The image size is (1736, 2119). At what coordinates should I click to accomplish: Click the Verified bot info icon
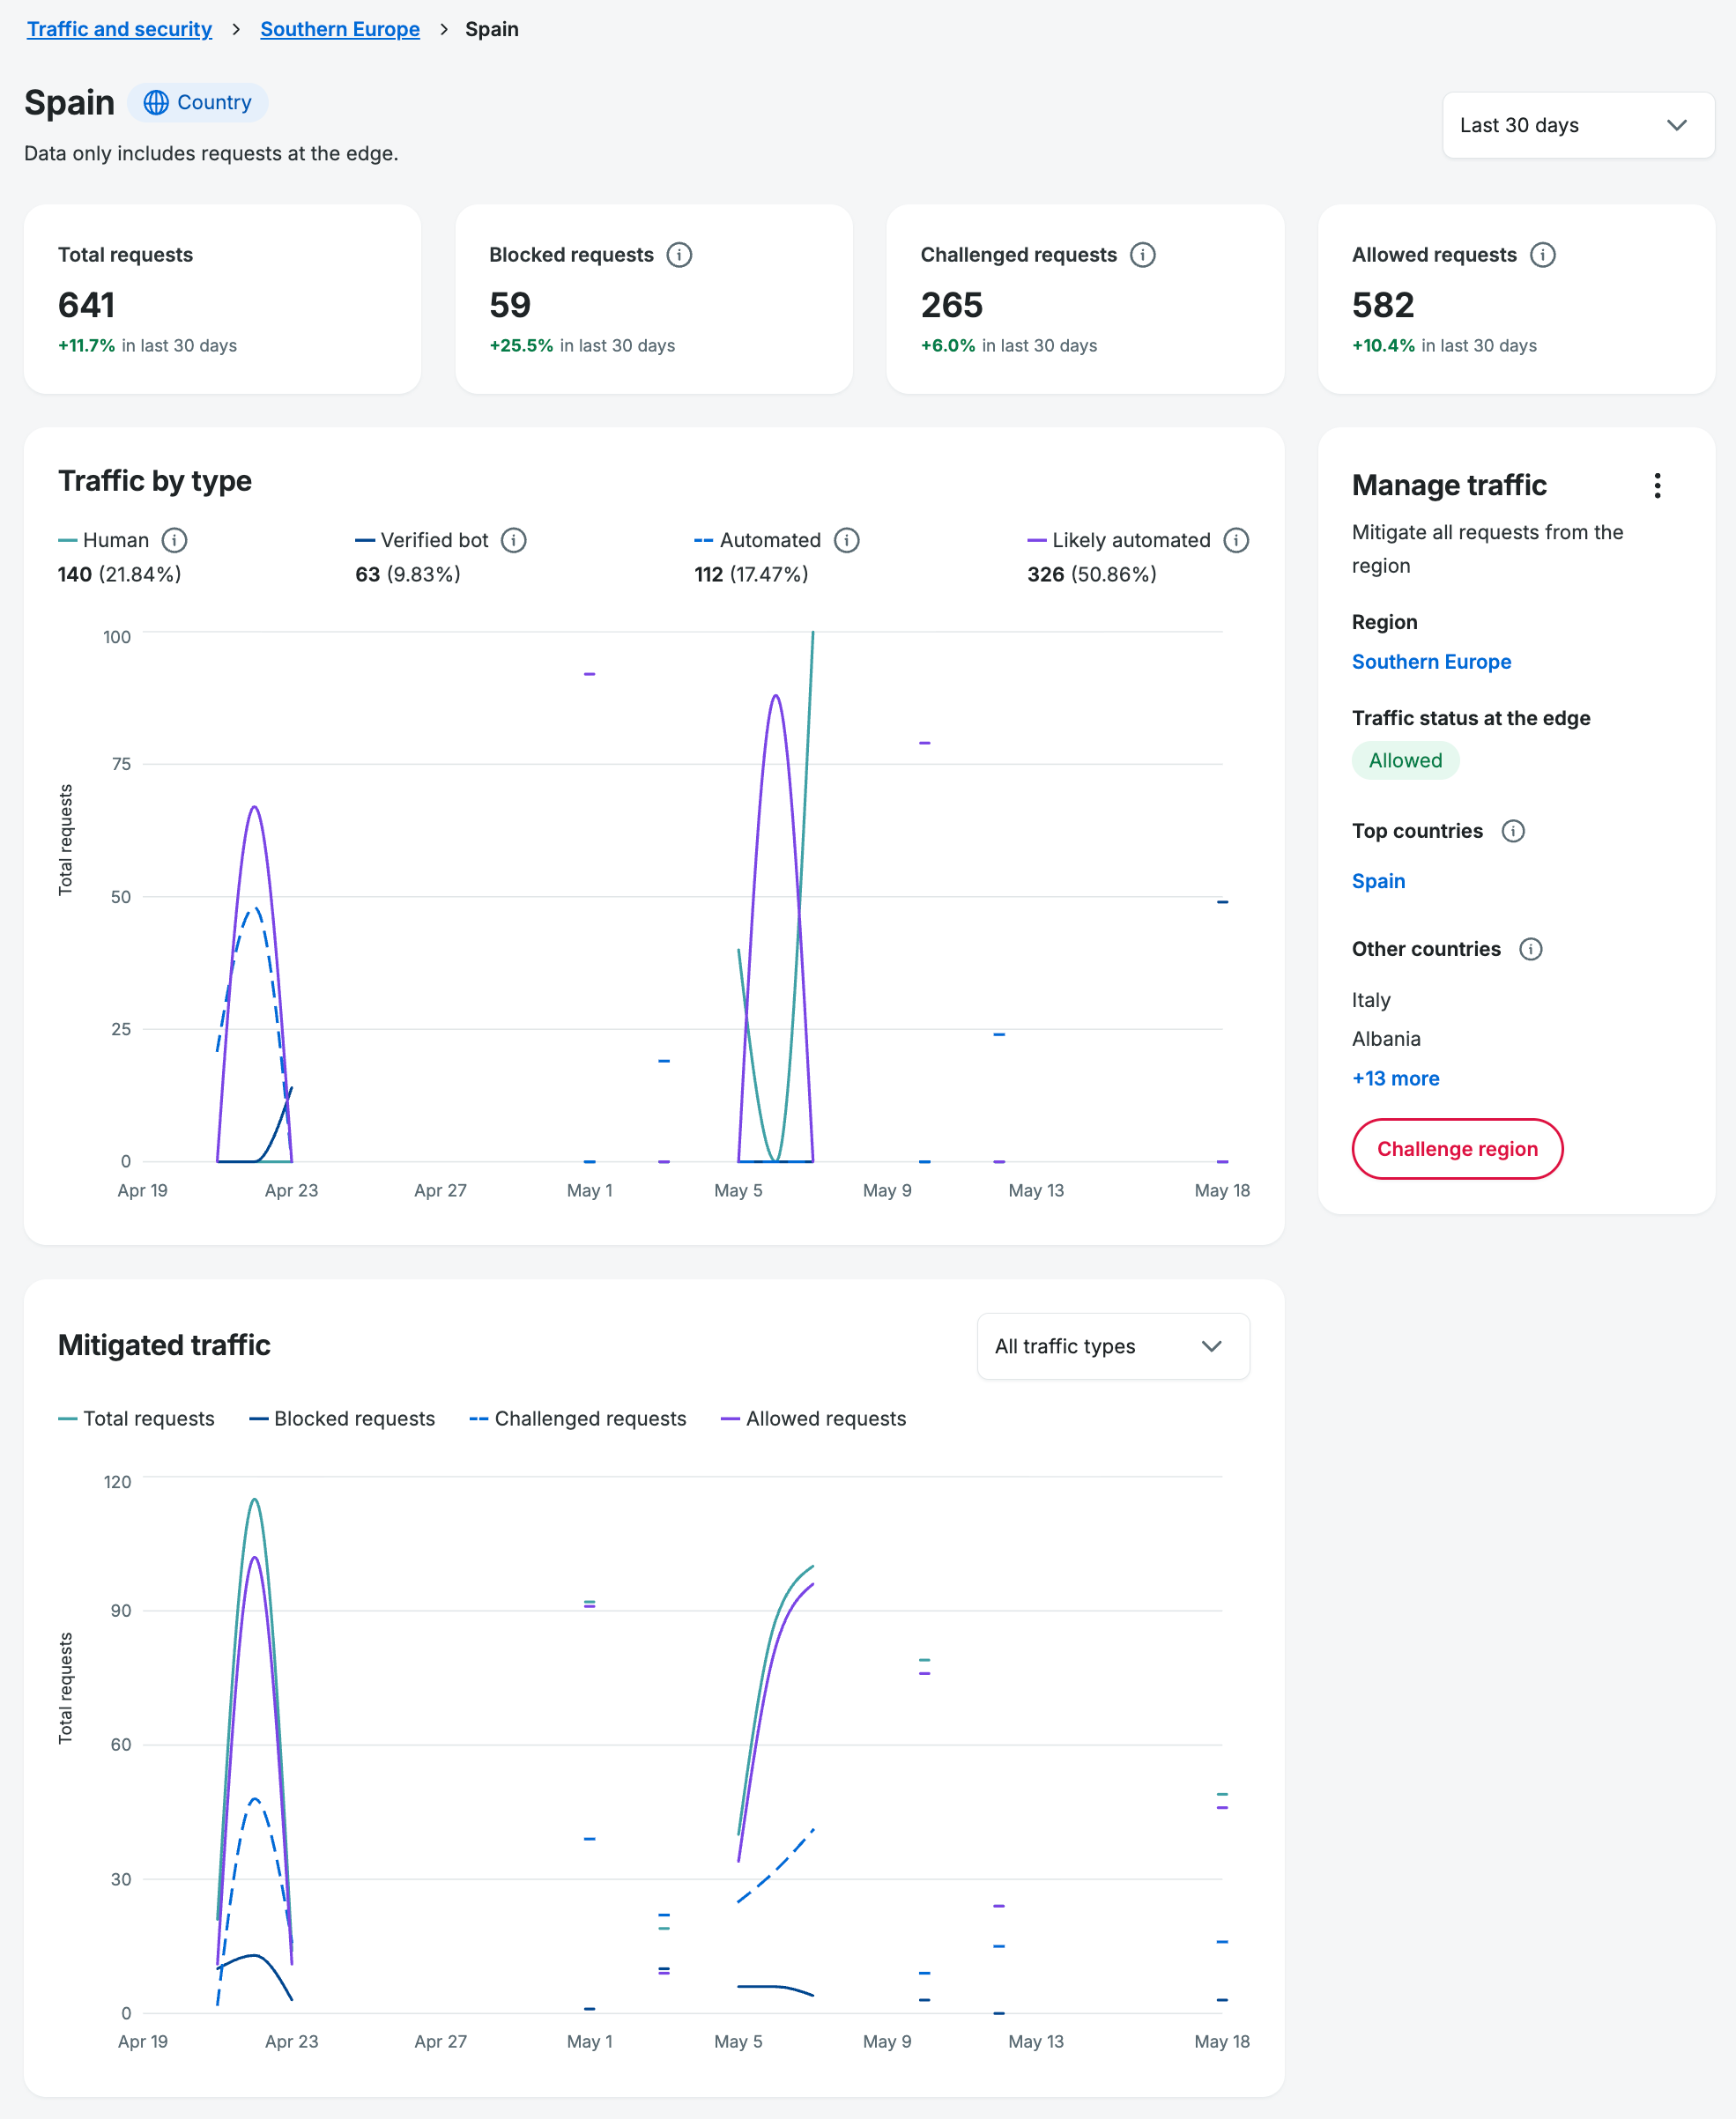513,540
